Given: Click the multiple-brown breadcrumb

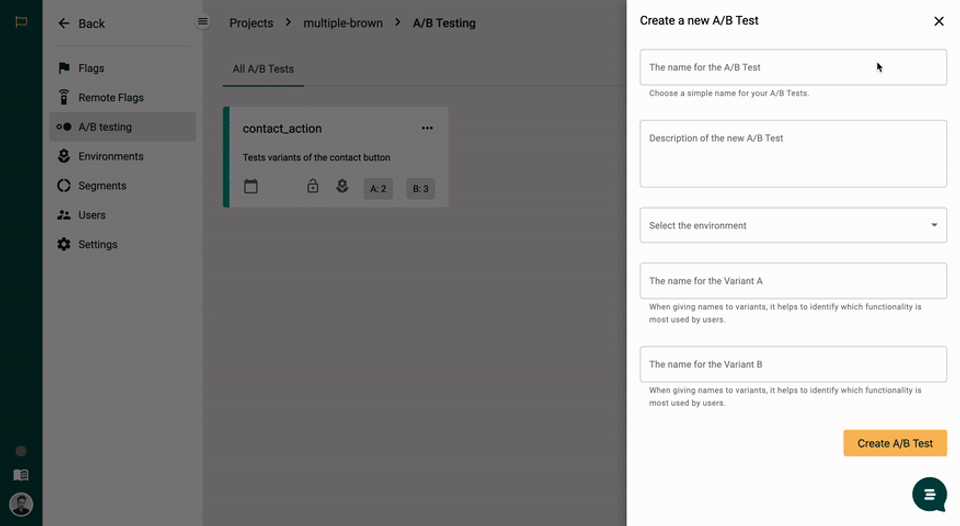Looking at the screenshot, I should [x=343, y=23].
